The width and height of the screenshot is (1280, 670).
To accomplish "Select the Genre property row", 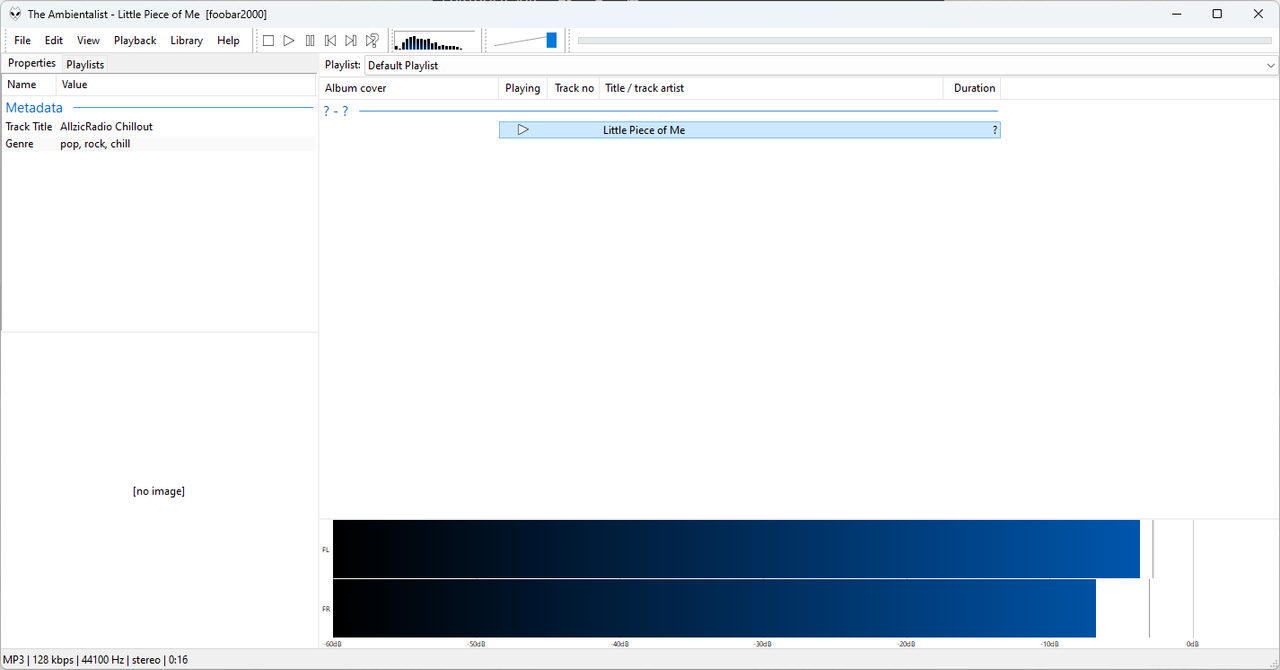I will click(x=159, y=144).
